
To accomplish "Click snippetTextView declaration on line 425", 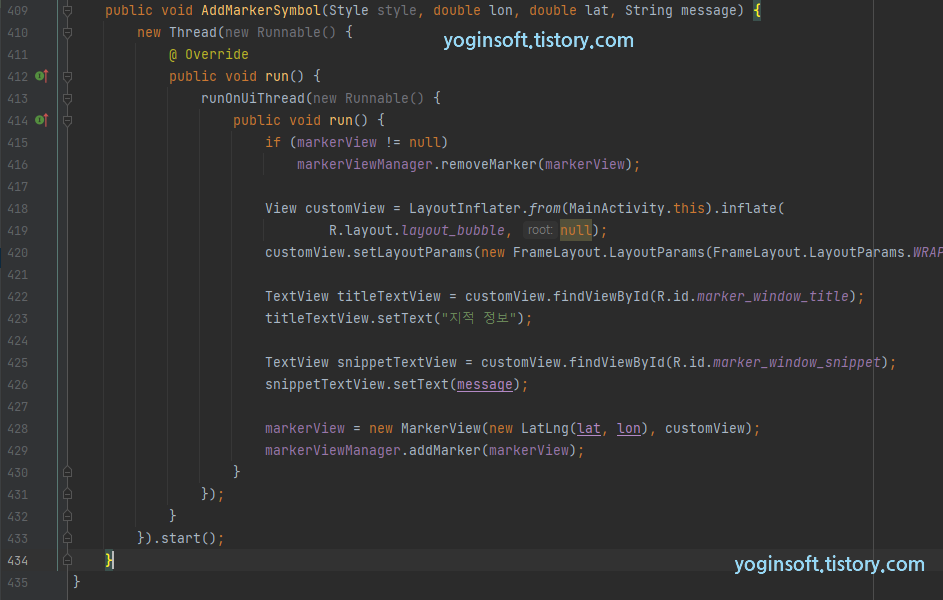I will (x=397, y=363).
